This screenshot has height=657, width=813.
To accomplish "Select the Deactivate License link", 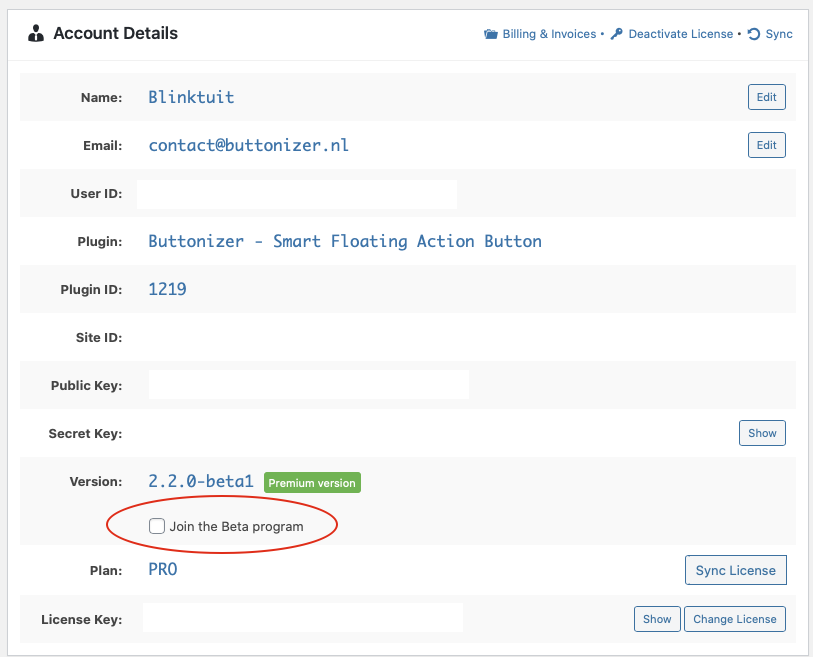I will (x=680, y=34).
